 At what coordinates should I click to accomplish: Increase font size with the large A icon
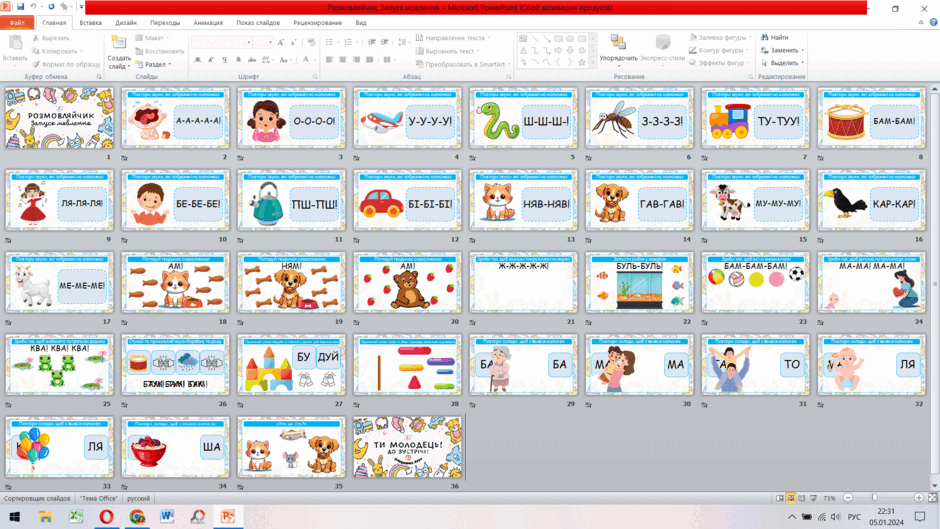[x=281, y=43]
